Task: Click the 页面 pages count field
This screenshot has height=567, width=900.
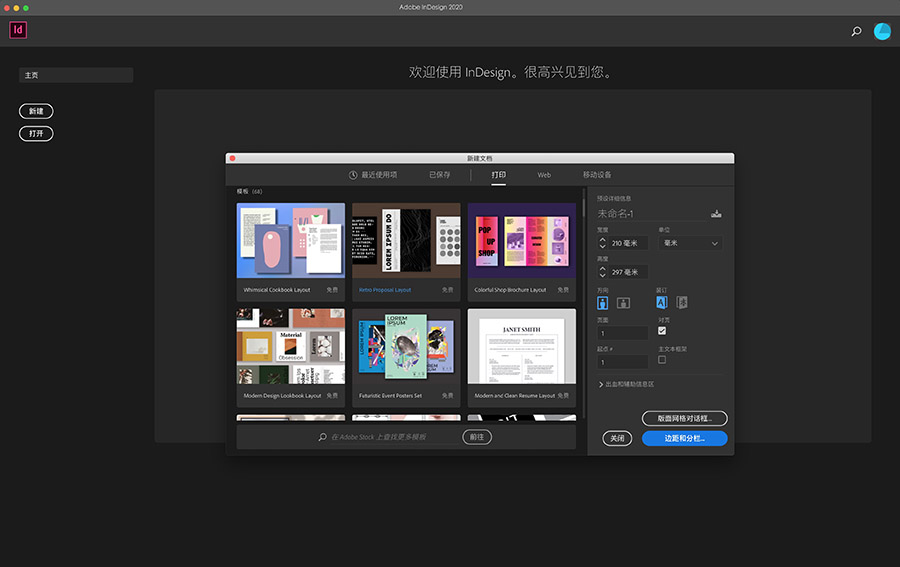Action: [623, 333]
